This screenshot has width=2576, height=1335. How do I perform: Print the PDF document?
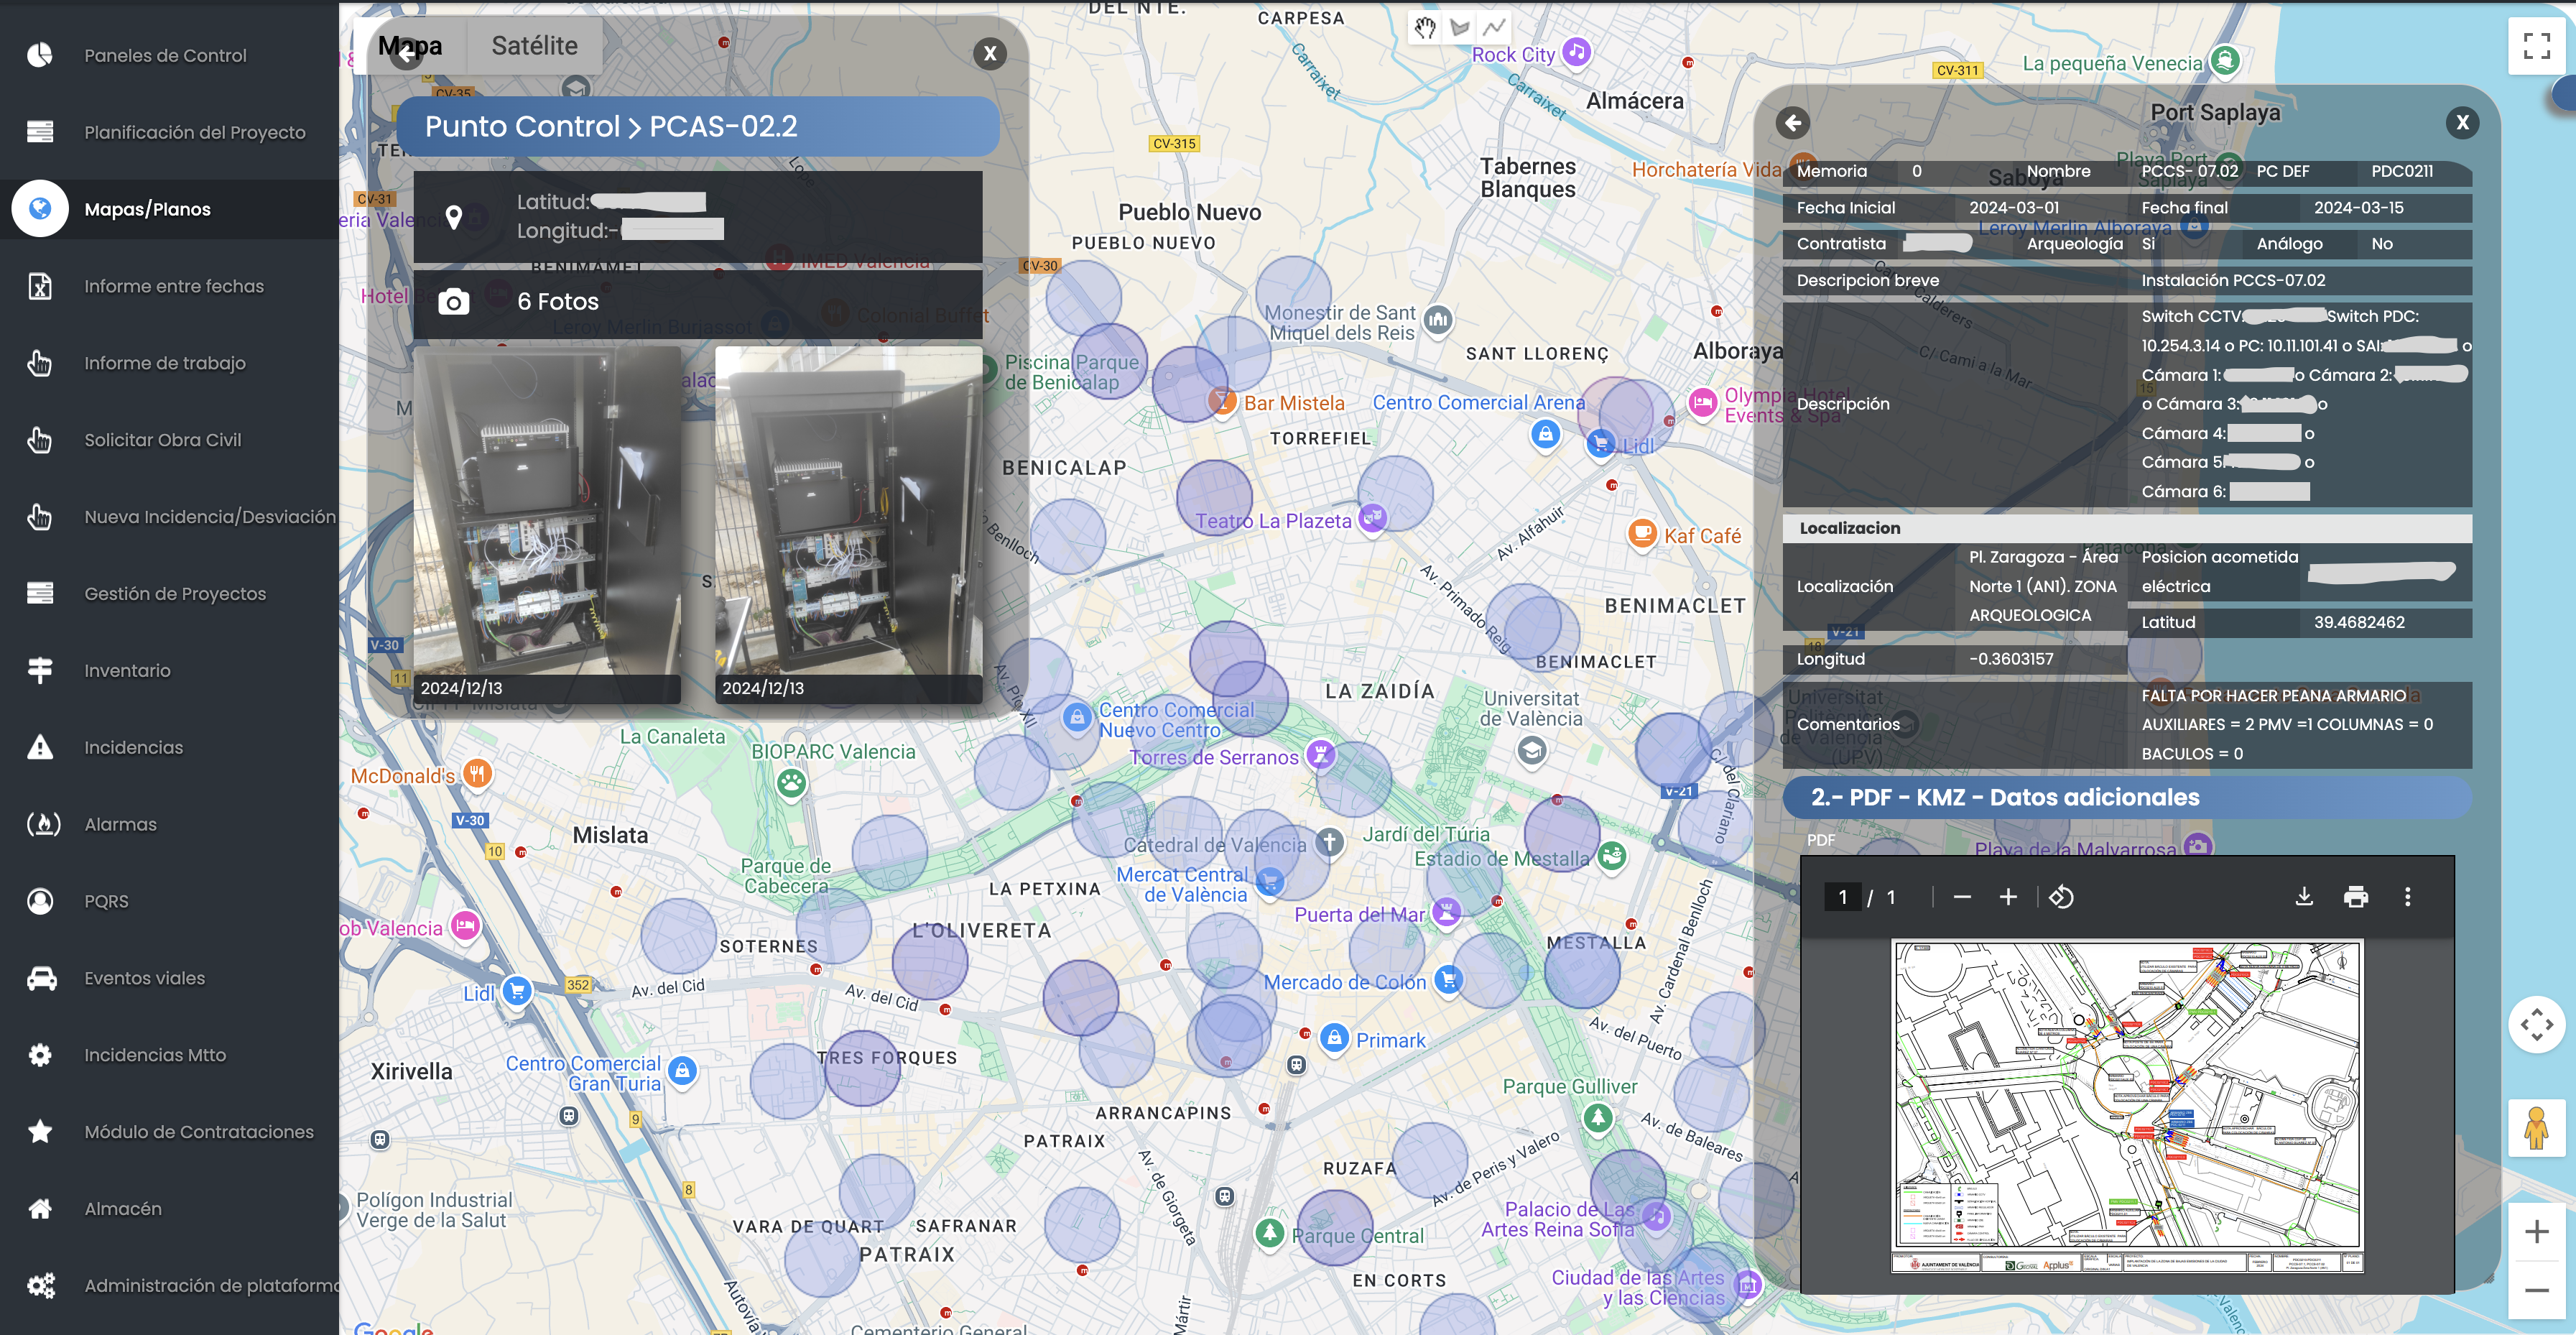[2355, 897]
